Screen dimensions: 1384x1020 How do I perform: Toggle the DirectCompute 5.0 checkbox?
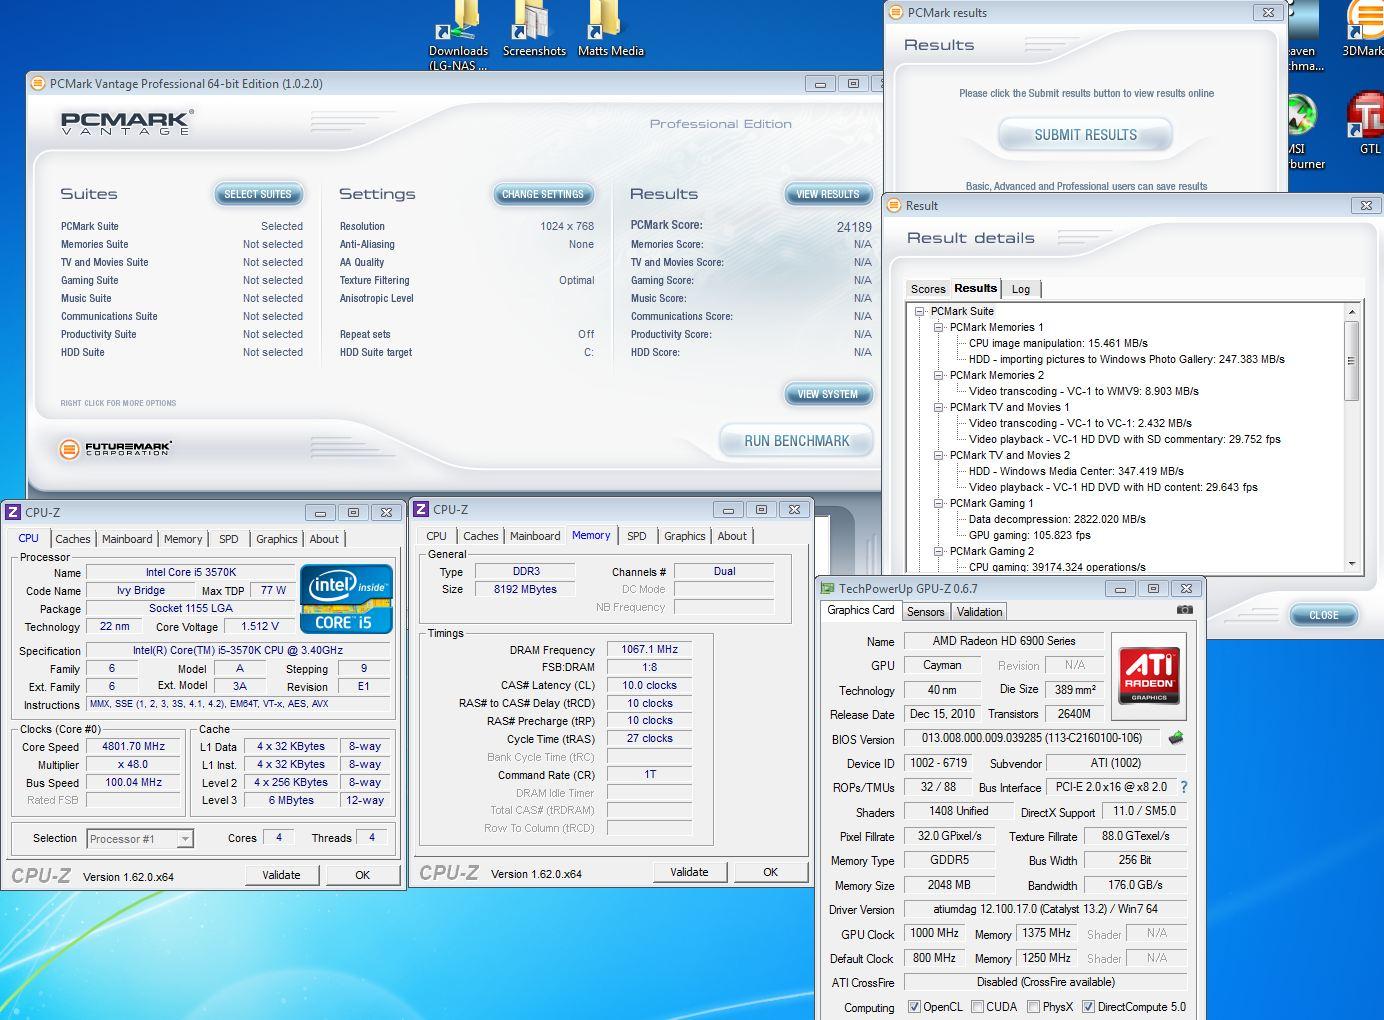pyautogui.click(x=1088, y=1007)
